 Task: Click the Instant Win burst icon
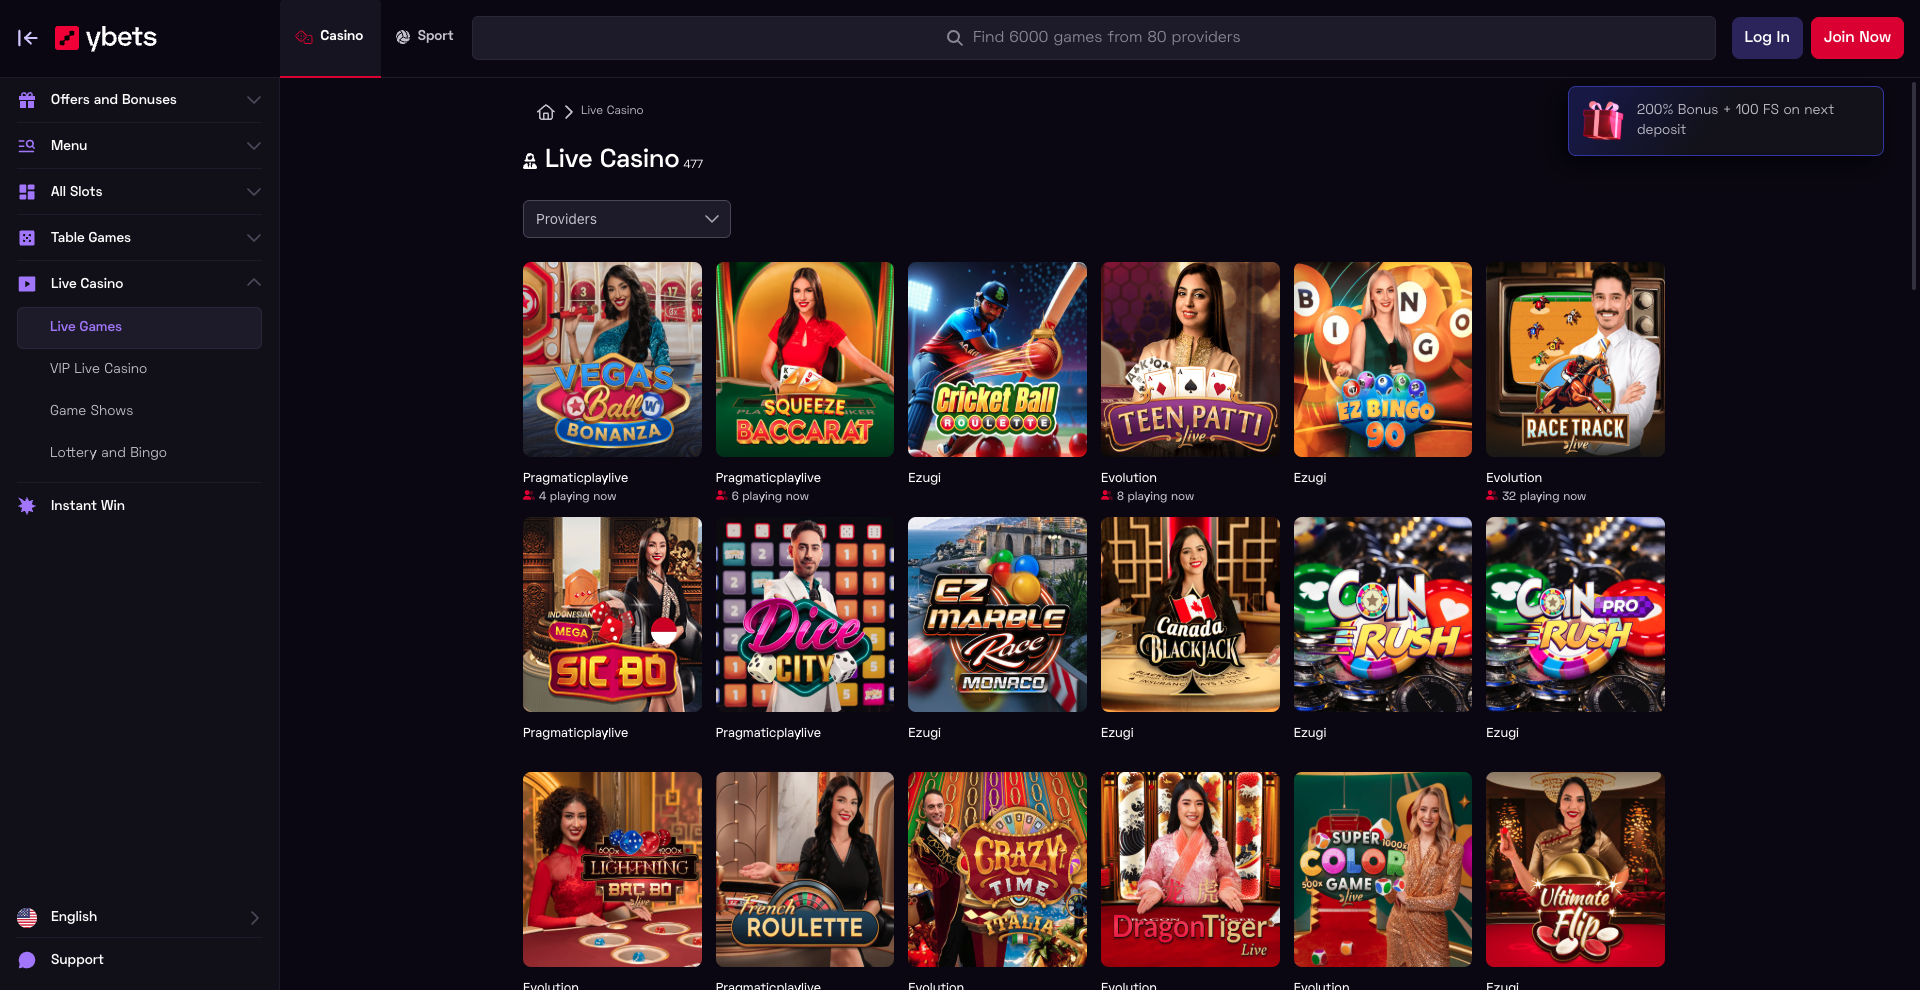point(27,506)
